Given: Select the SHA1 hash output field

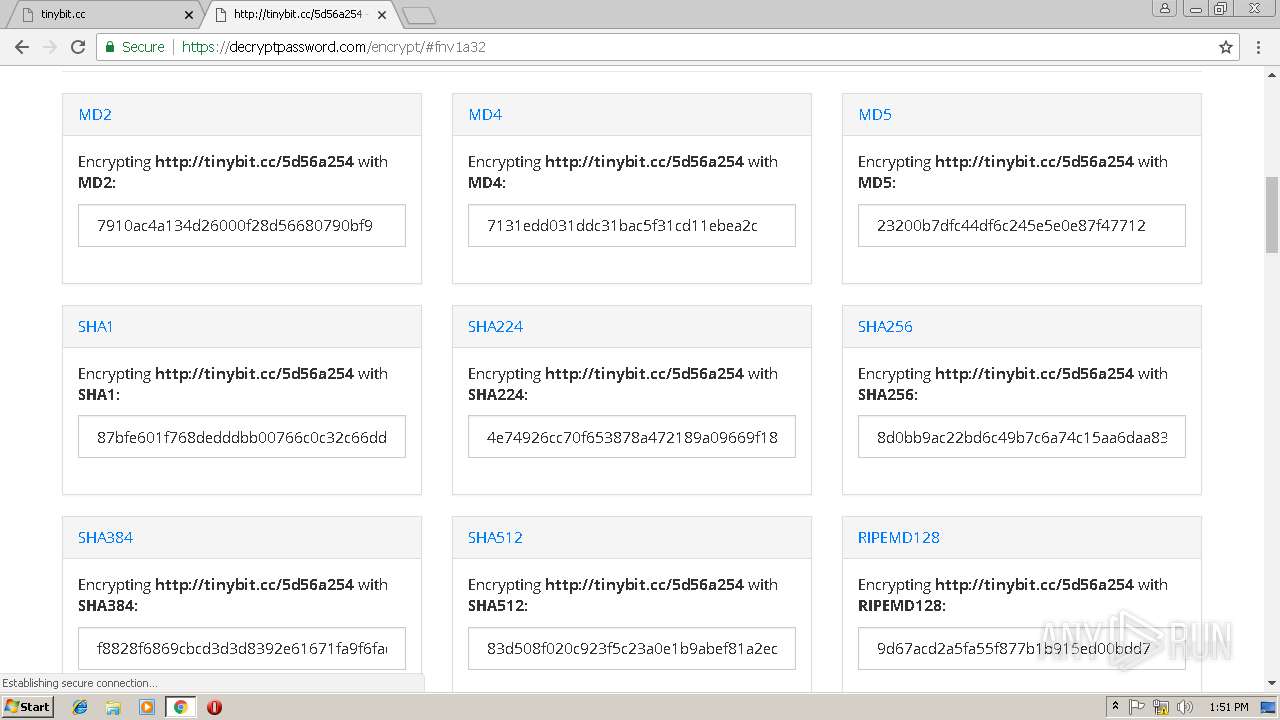Looking at the screenshot, I should click(242, 437).
